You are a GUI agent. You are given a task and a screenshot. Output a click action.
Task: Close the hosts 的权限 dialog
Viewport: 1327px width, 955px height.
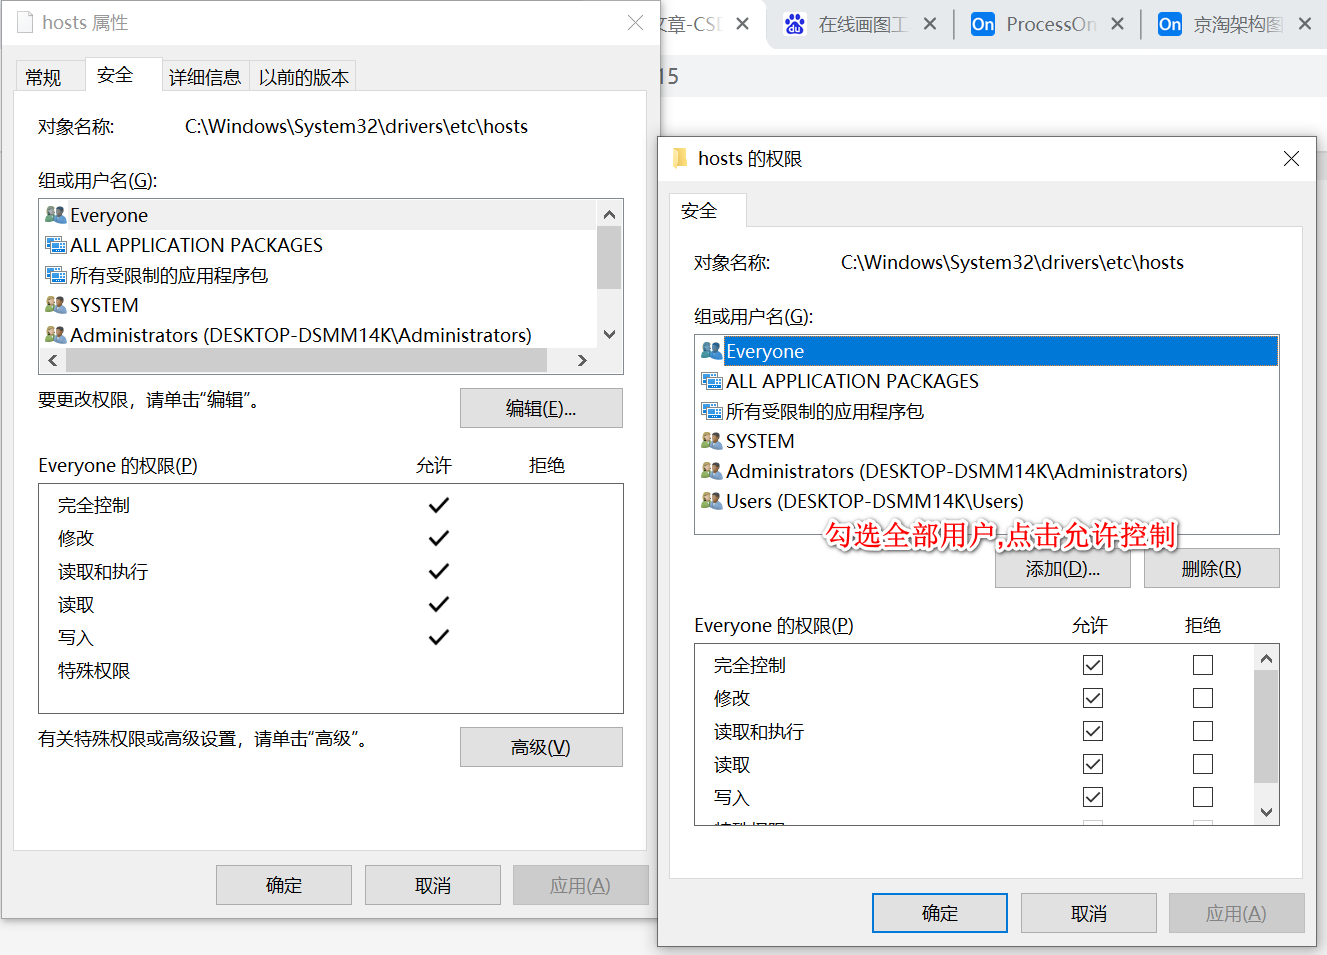click(x=1291, y=158)
